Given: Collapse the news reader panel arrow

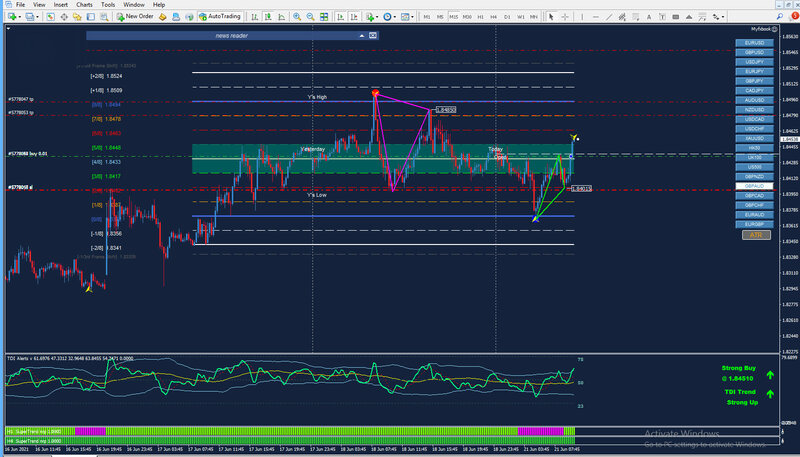Looking at the screenshot, I should tap(362, 36).
